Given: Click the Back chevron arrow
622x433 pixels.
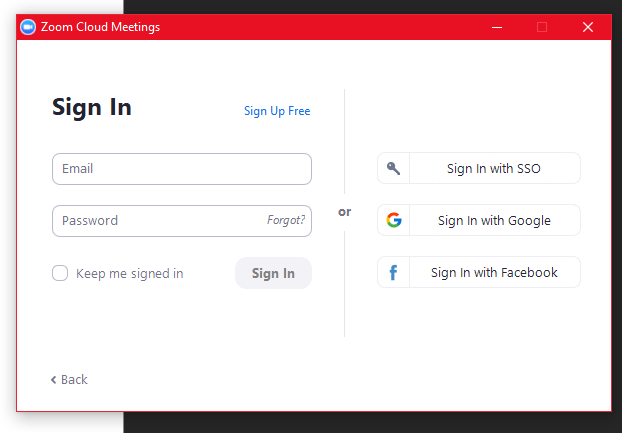Looking at the screenshot, I should [54, 380].
